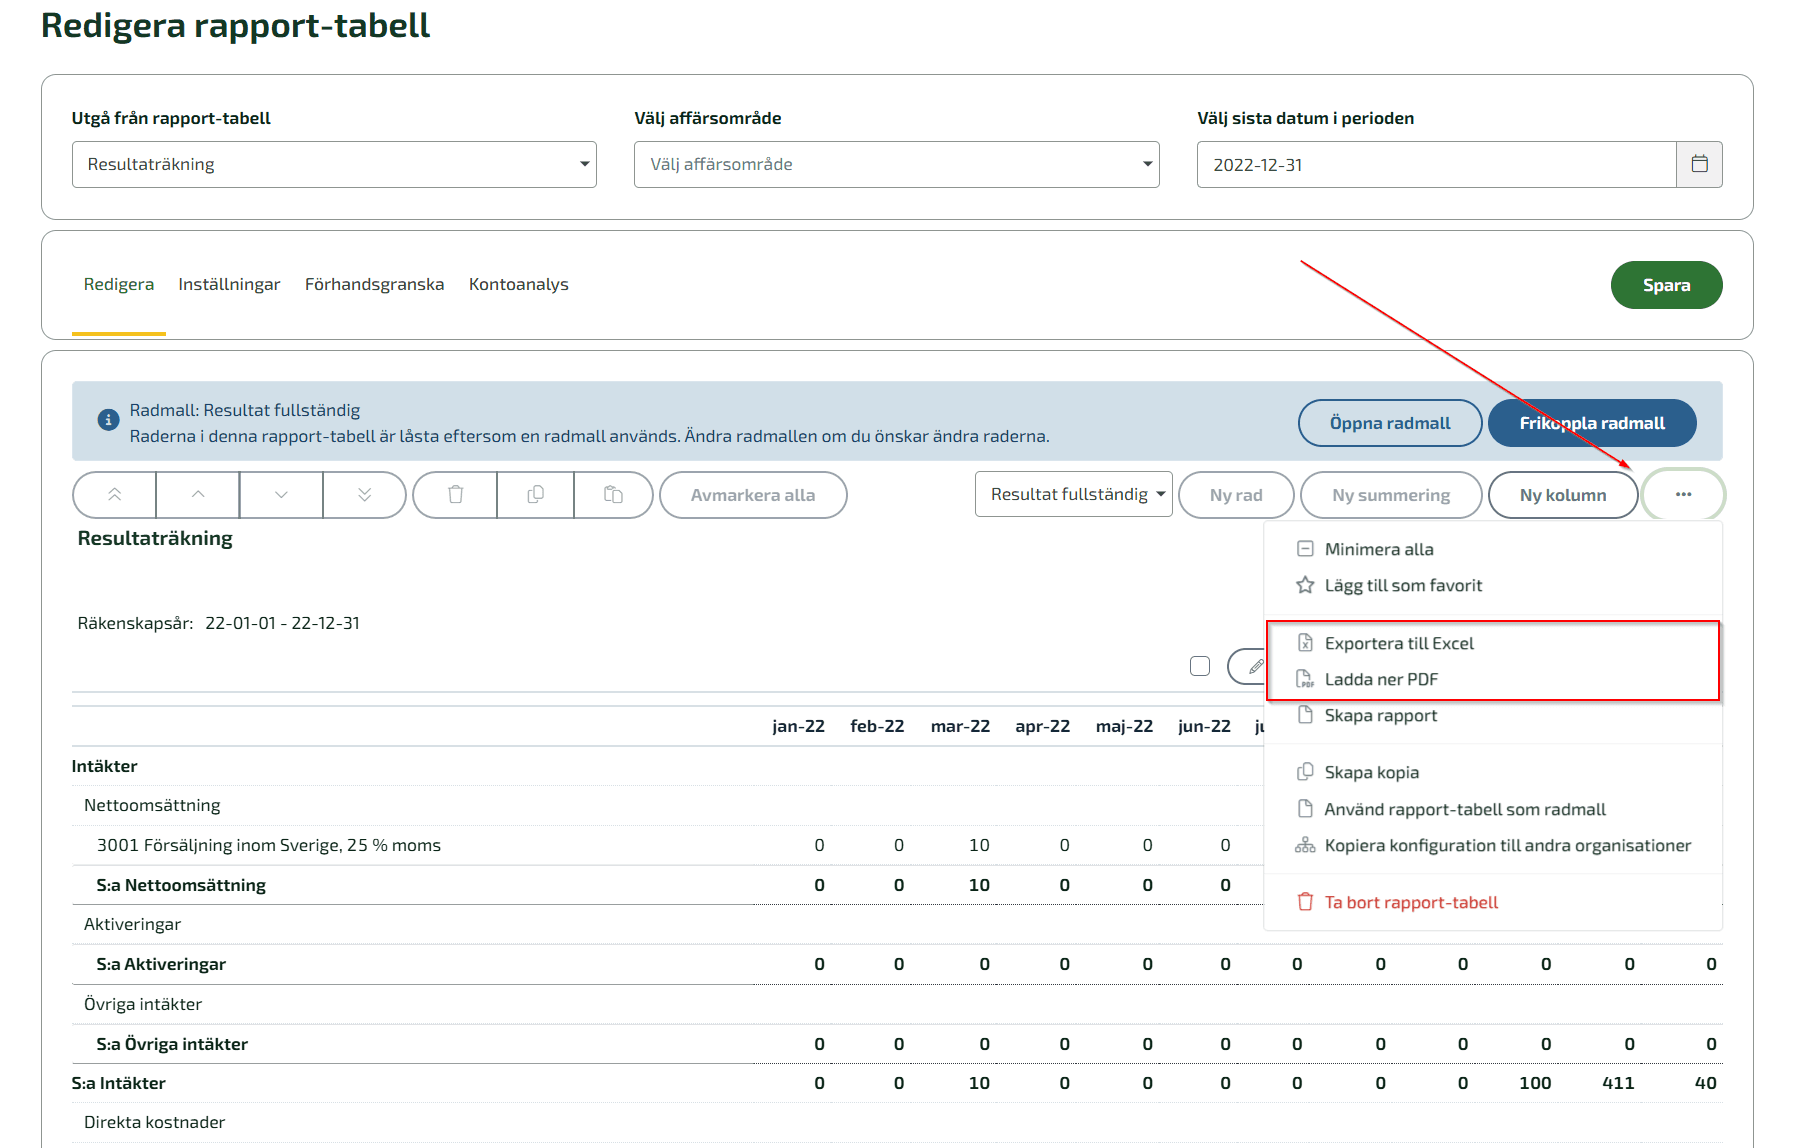
Task: Click the Ny rad button
Action: (x=1236, y=495)
